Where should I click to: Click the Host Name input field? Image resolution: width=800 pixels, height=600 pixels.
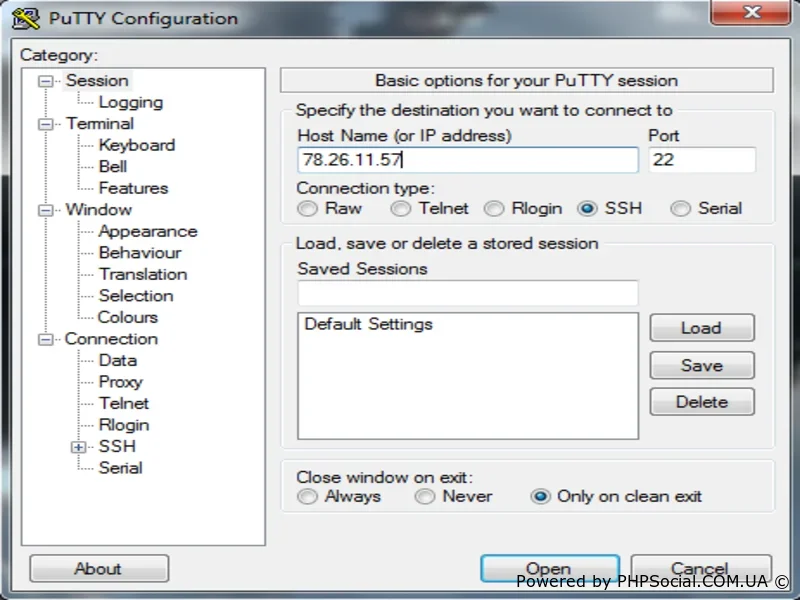click(467, 160)
